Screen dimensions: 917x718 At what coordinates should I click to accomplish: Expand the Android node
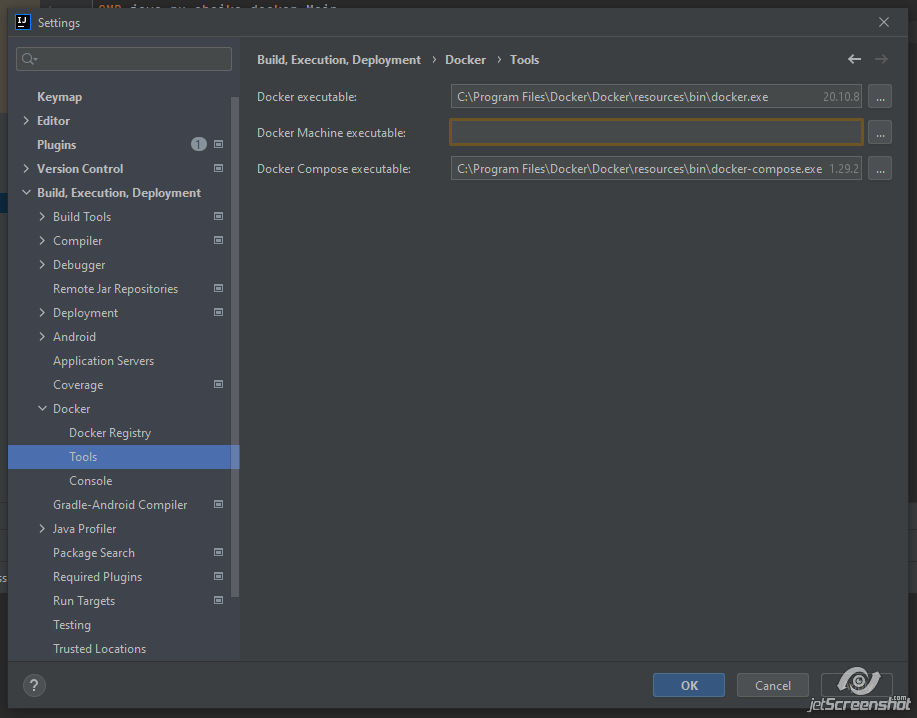click(42, 336)
